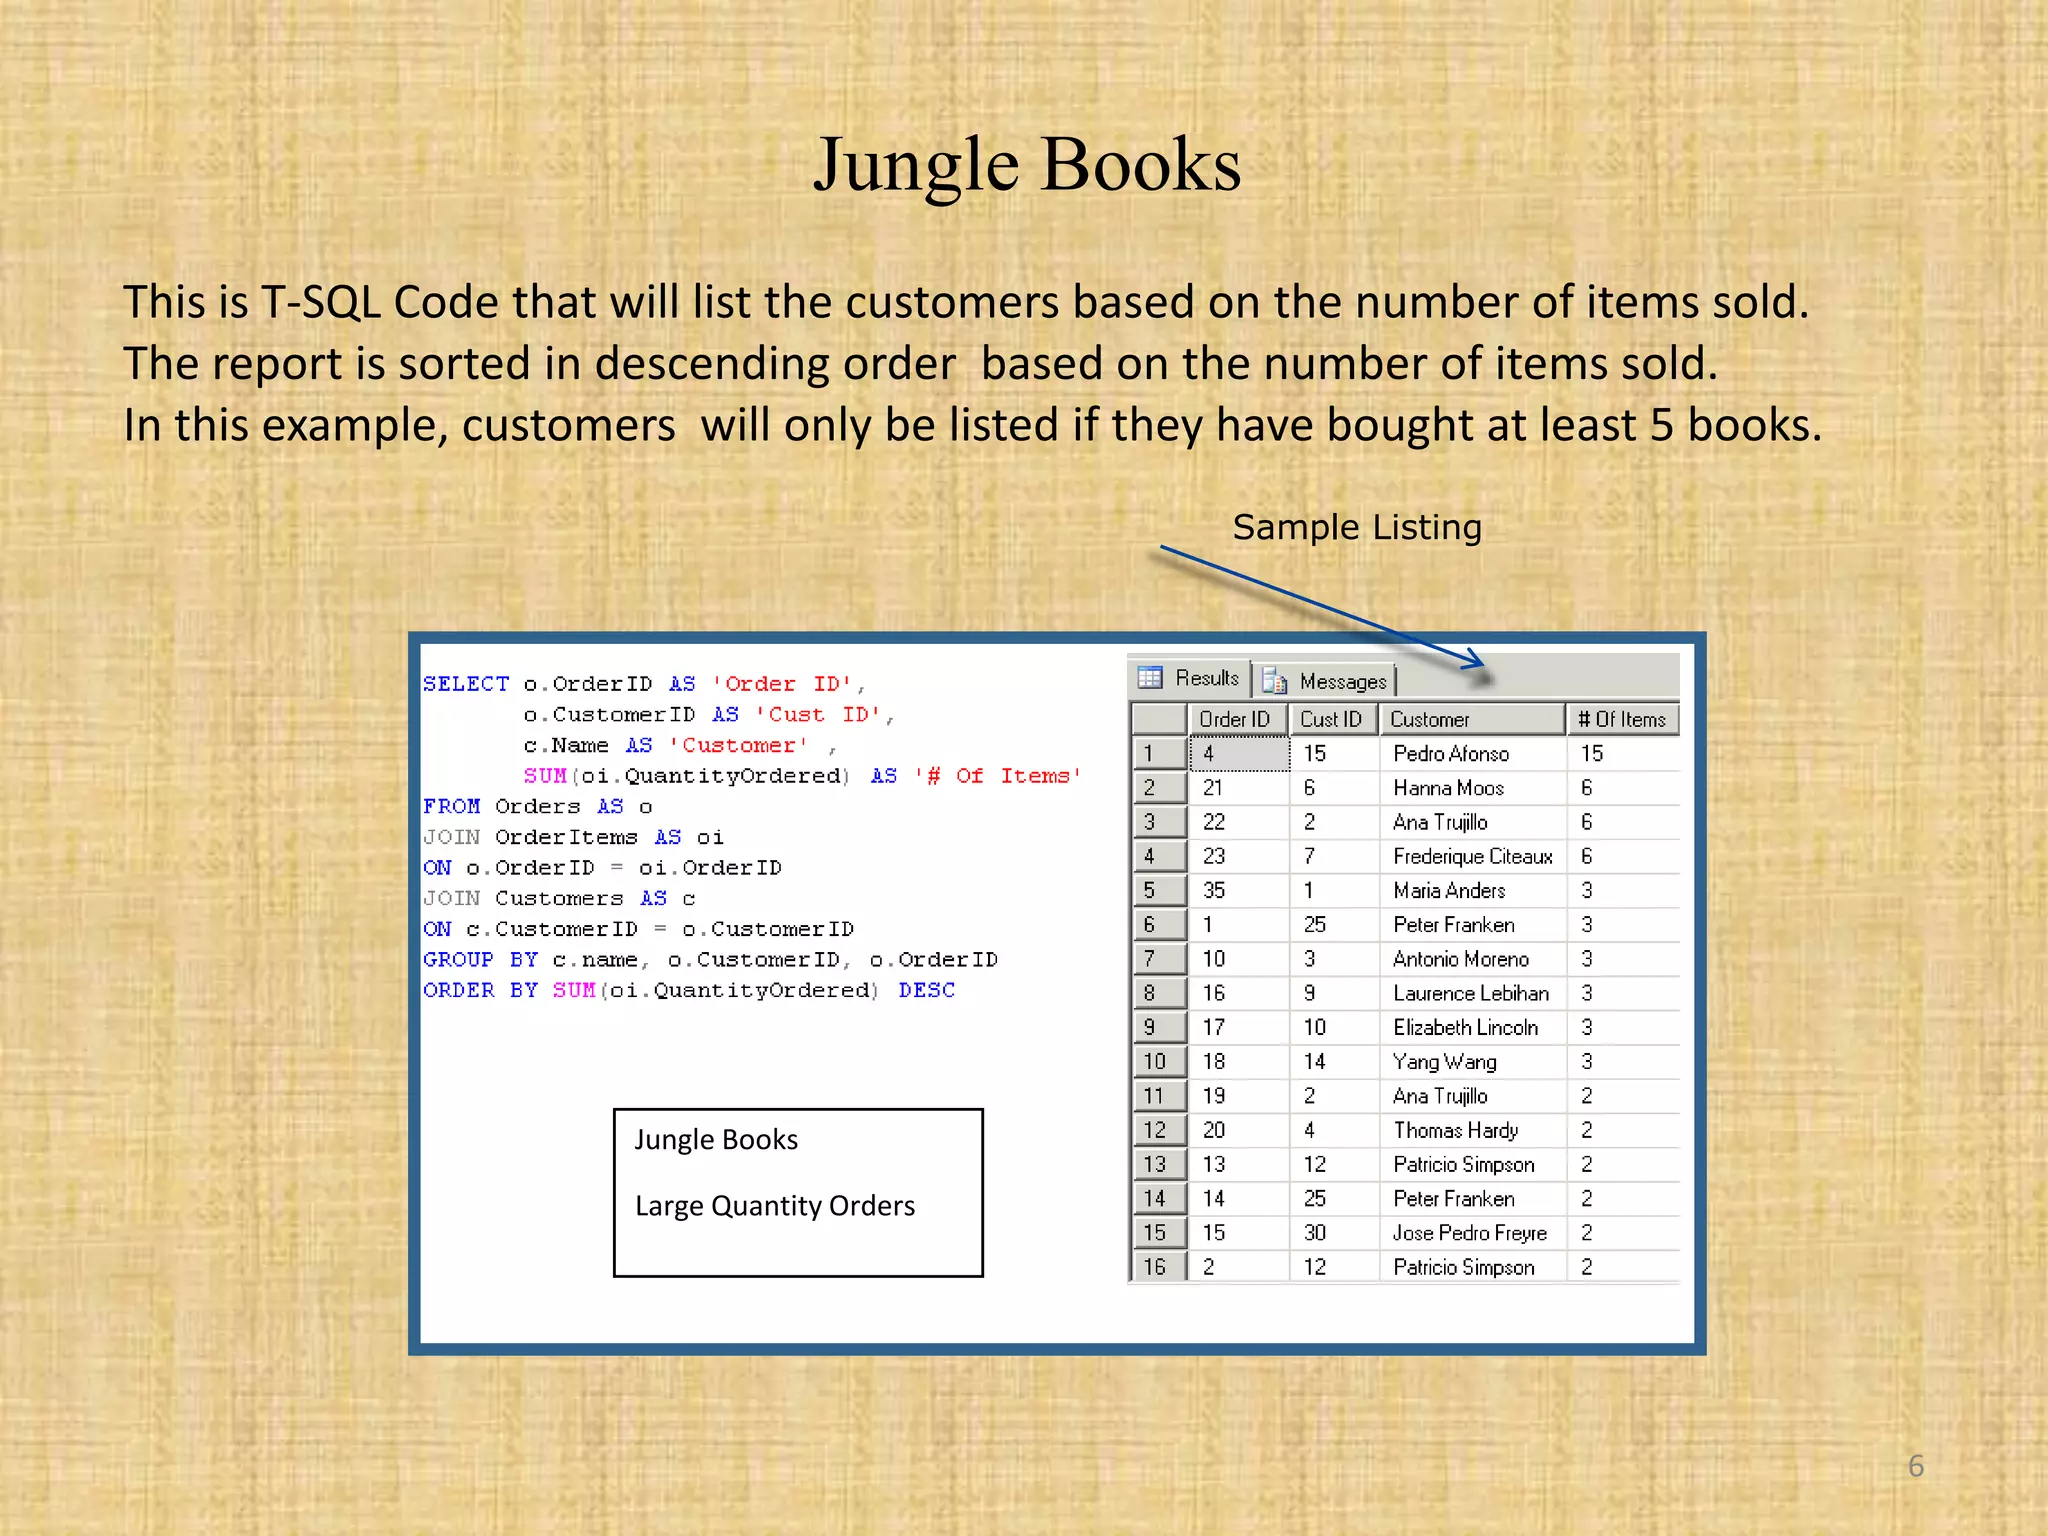2048x1536 pixels.
Task: Click the Laurence Lebihan cell
Action: tap(1472, 993)
